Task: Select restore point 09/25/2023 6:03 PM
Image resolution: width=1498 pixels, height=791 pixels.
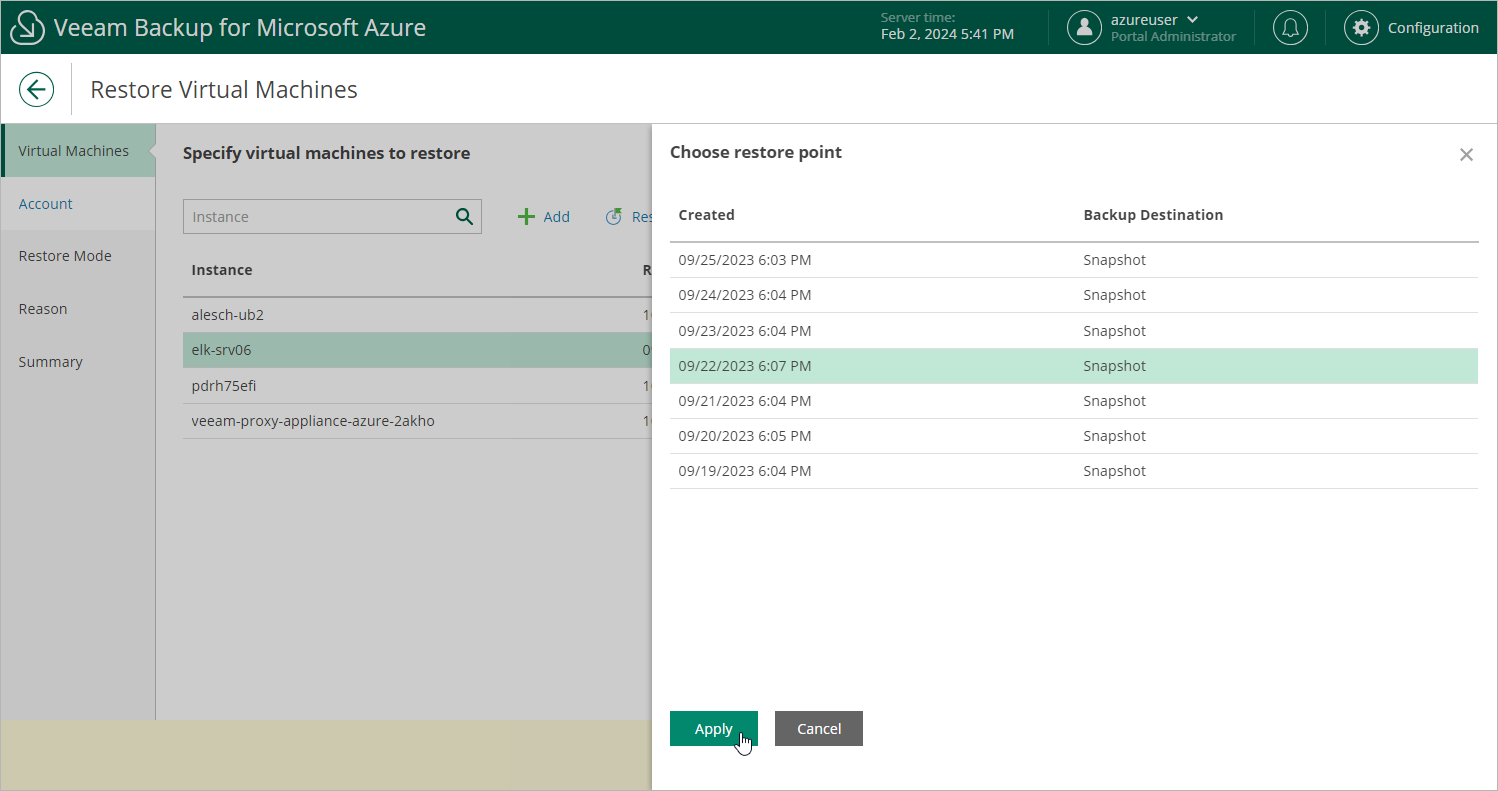Action: click(x=1074, y=260)
